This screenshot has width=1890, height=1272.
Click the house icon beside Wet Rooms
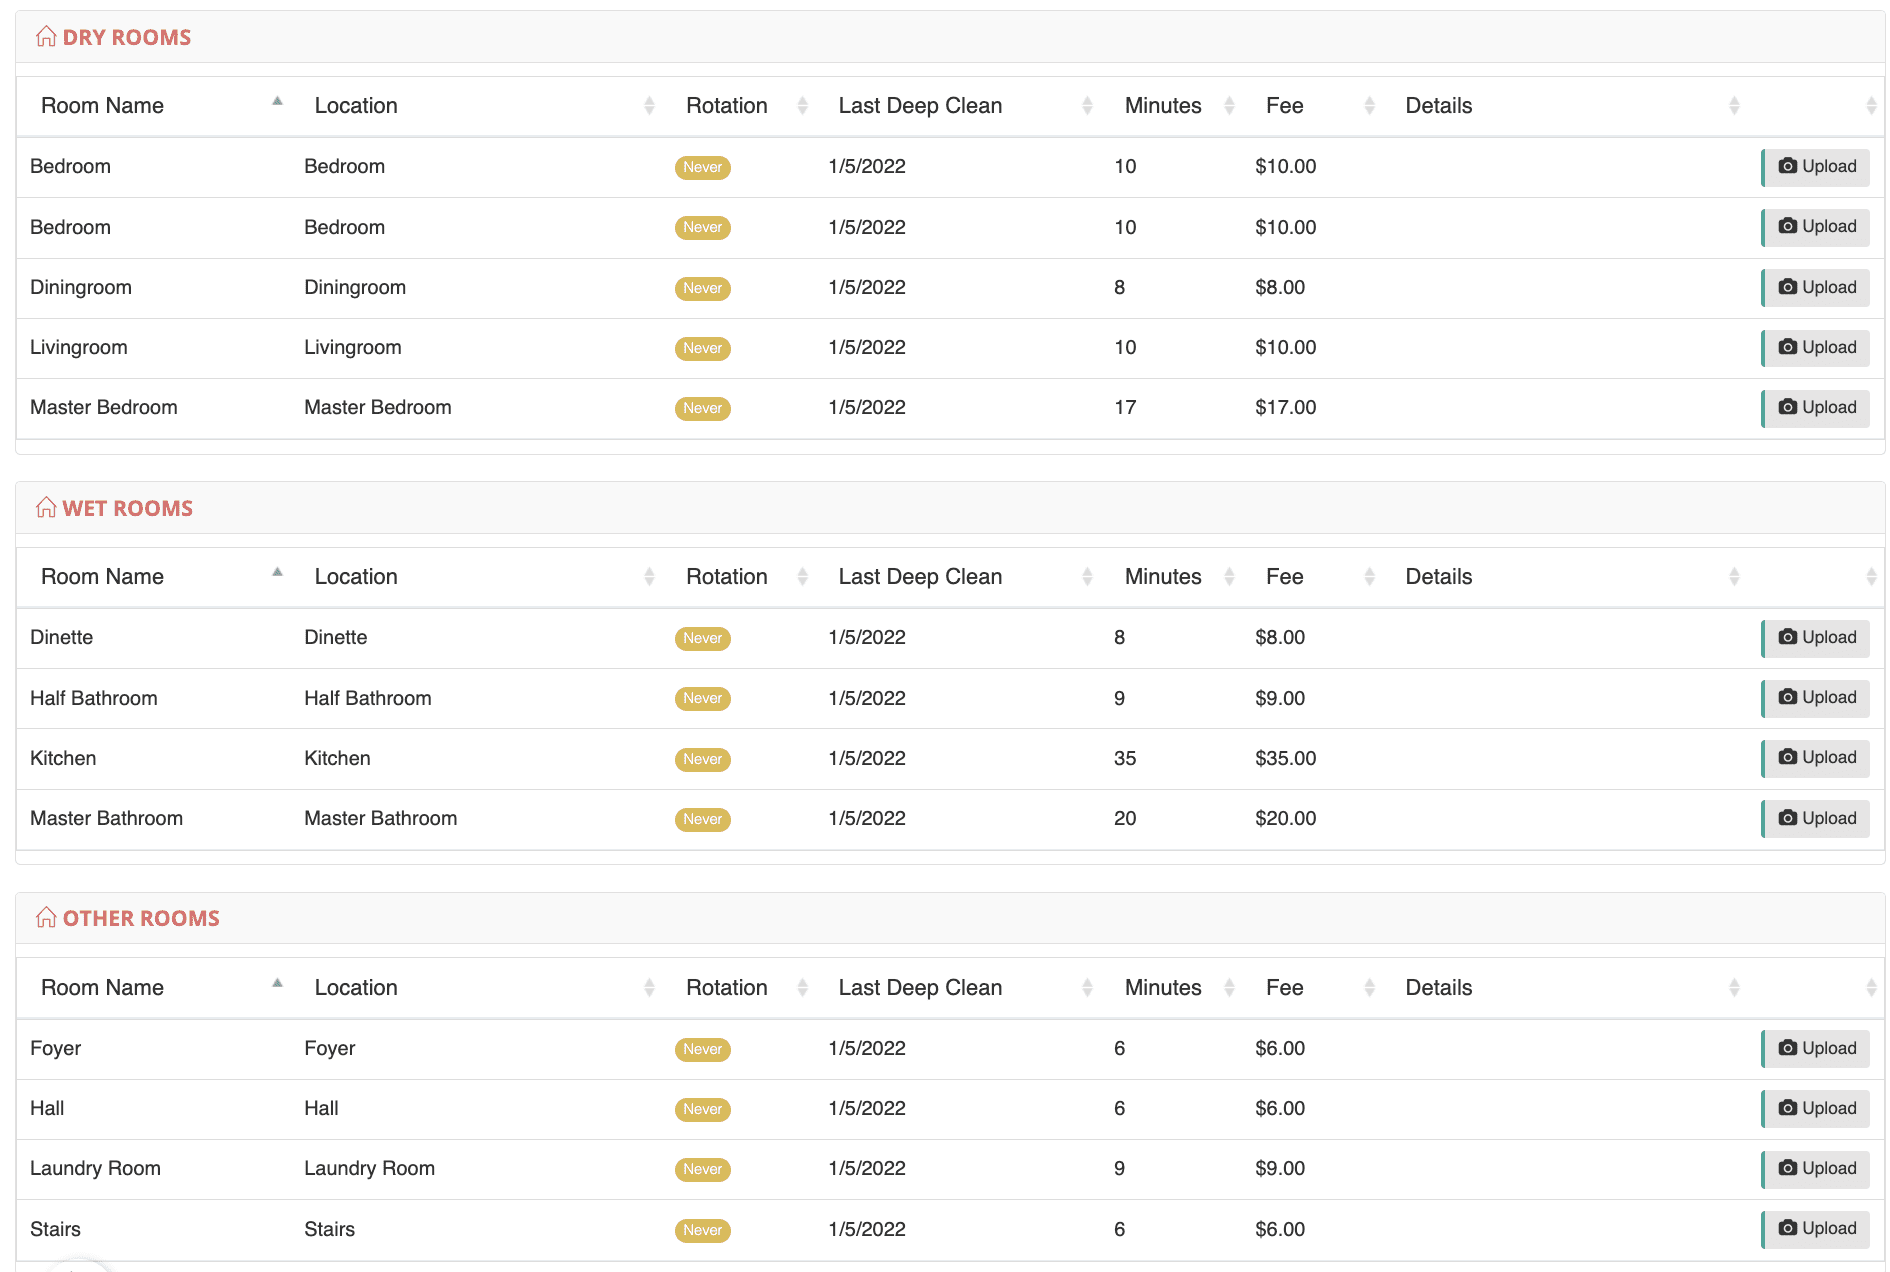click(46, 508)
